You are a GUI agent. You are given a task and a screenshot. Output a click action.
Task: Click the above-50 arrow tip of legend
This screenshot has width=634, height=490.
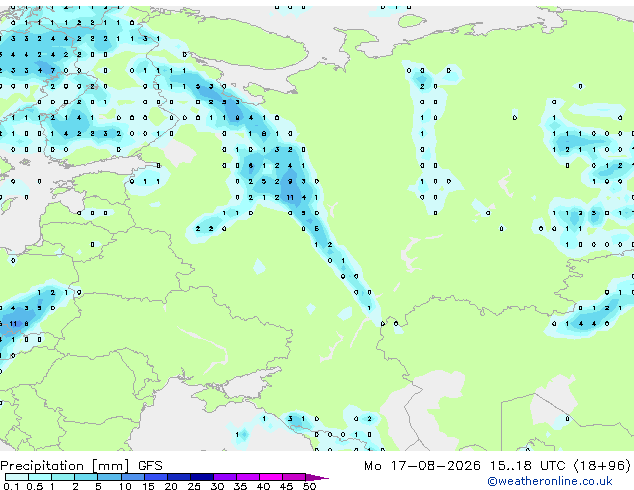point(317,478)
